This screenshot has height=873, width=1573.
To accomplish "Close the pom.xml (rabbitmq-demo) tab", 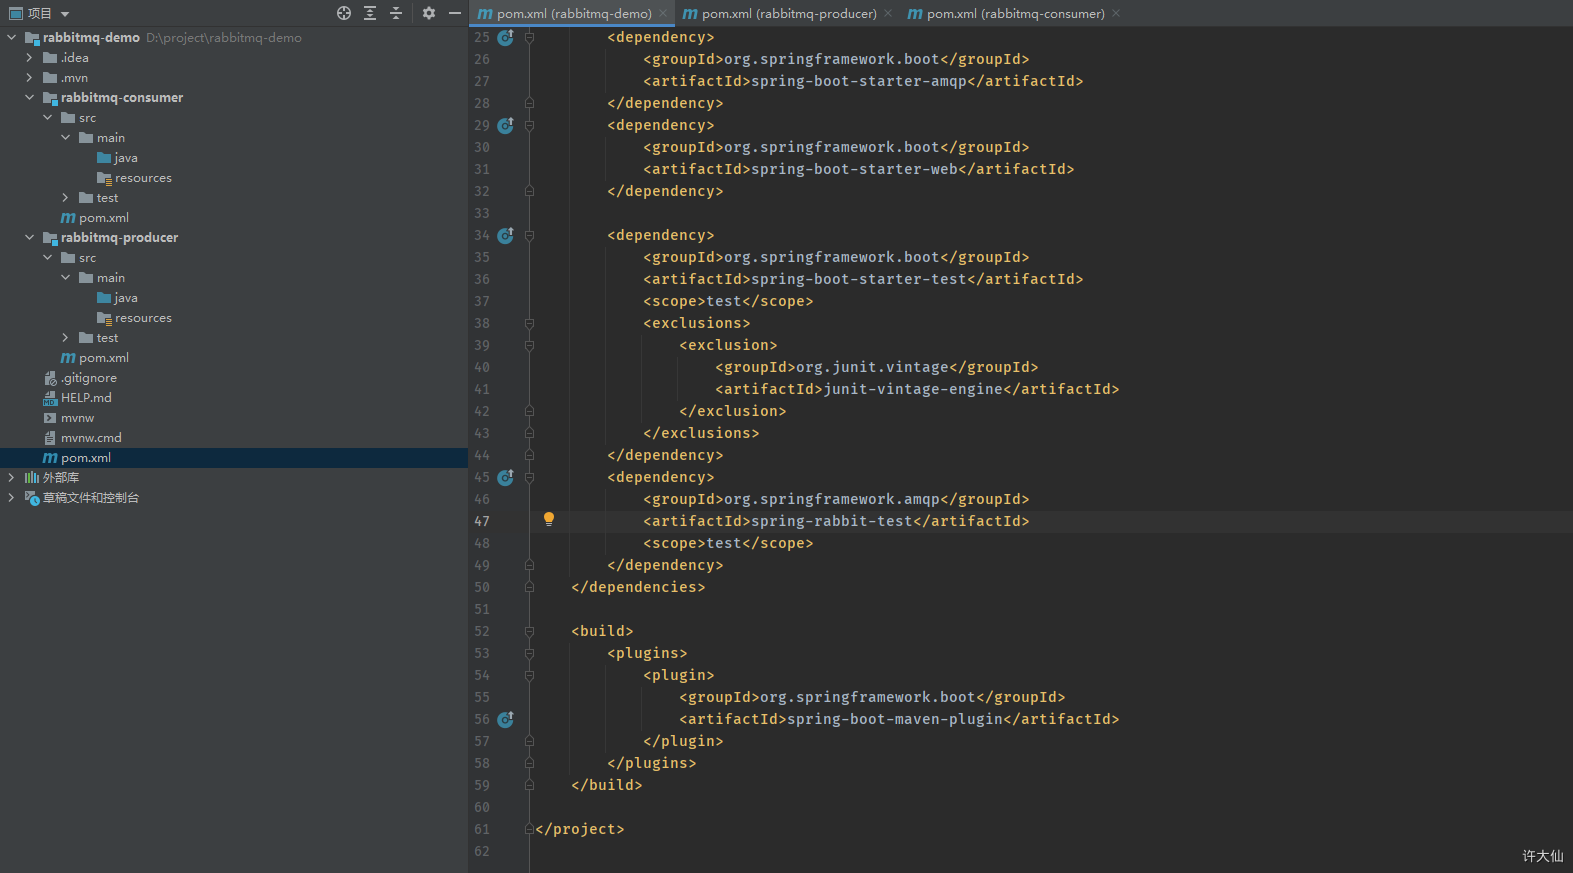I will [x=663, y=13].
